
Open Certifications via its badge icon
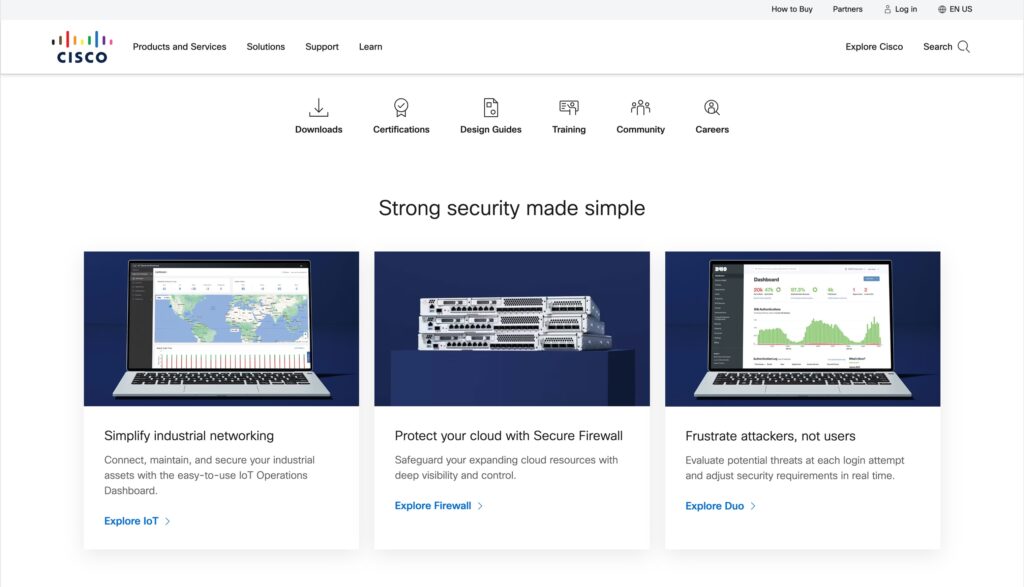[400, 106]
